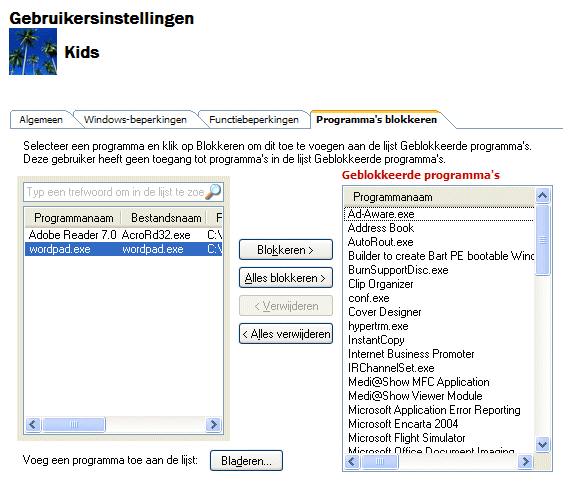
Task: Select Medi@Show MFC Application entry
Action: tap(439, 382)
